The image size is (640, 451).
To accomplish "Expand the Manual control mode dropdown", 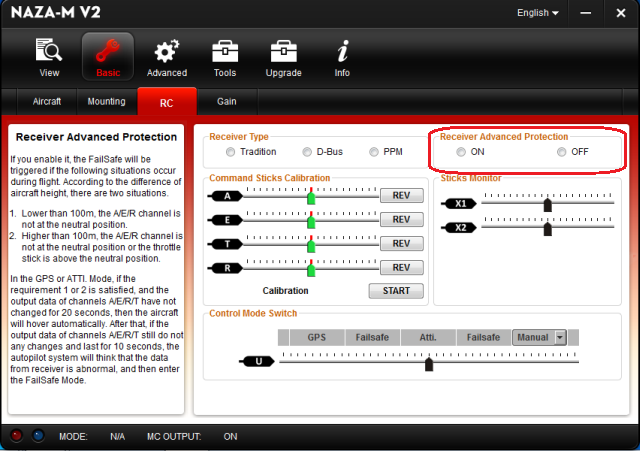I will (560, 338).
